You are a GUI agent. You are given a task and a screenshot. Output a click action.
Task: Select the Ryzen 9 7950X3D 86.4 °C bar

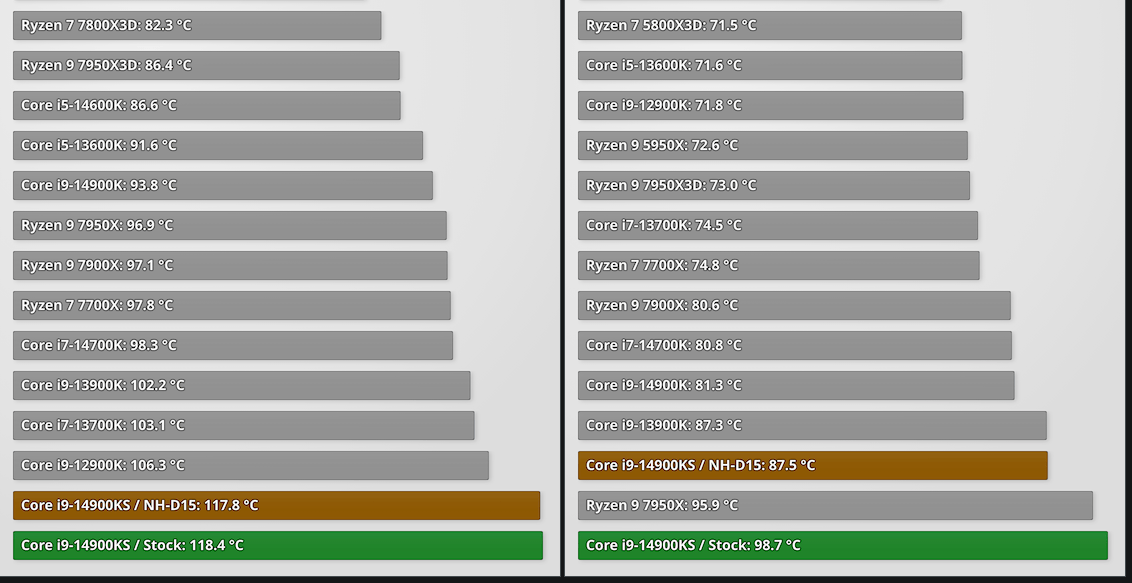click(x=206, y=66)
